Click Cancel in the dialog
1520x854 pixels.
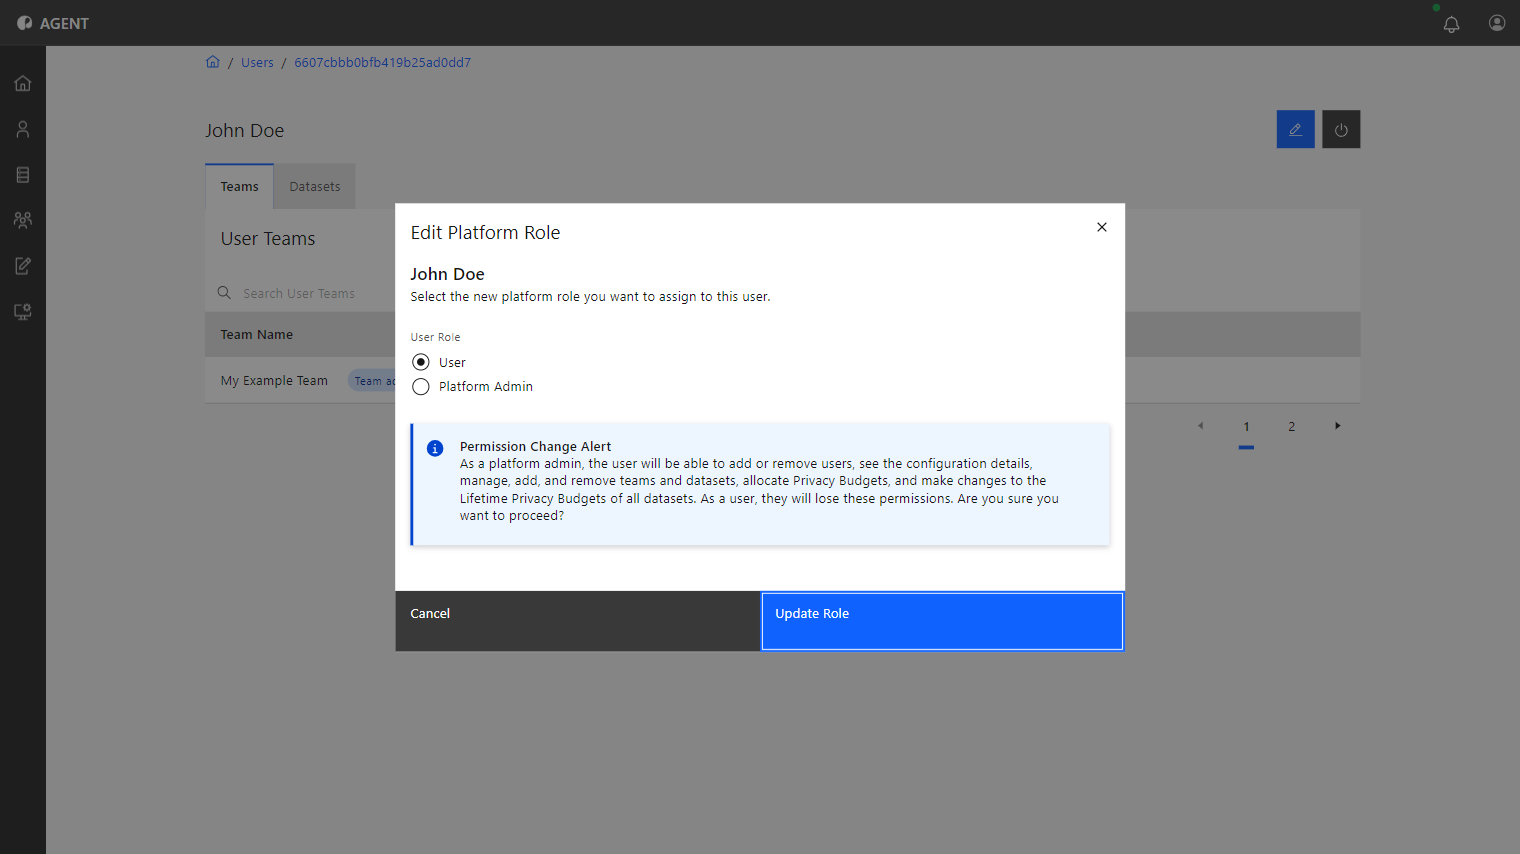578,621
